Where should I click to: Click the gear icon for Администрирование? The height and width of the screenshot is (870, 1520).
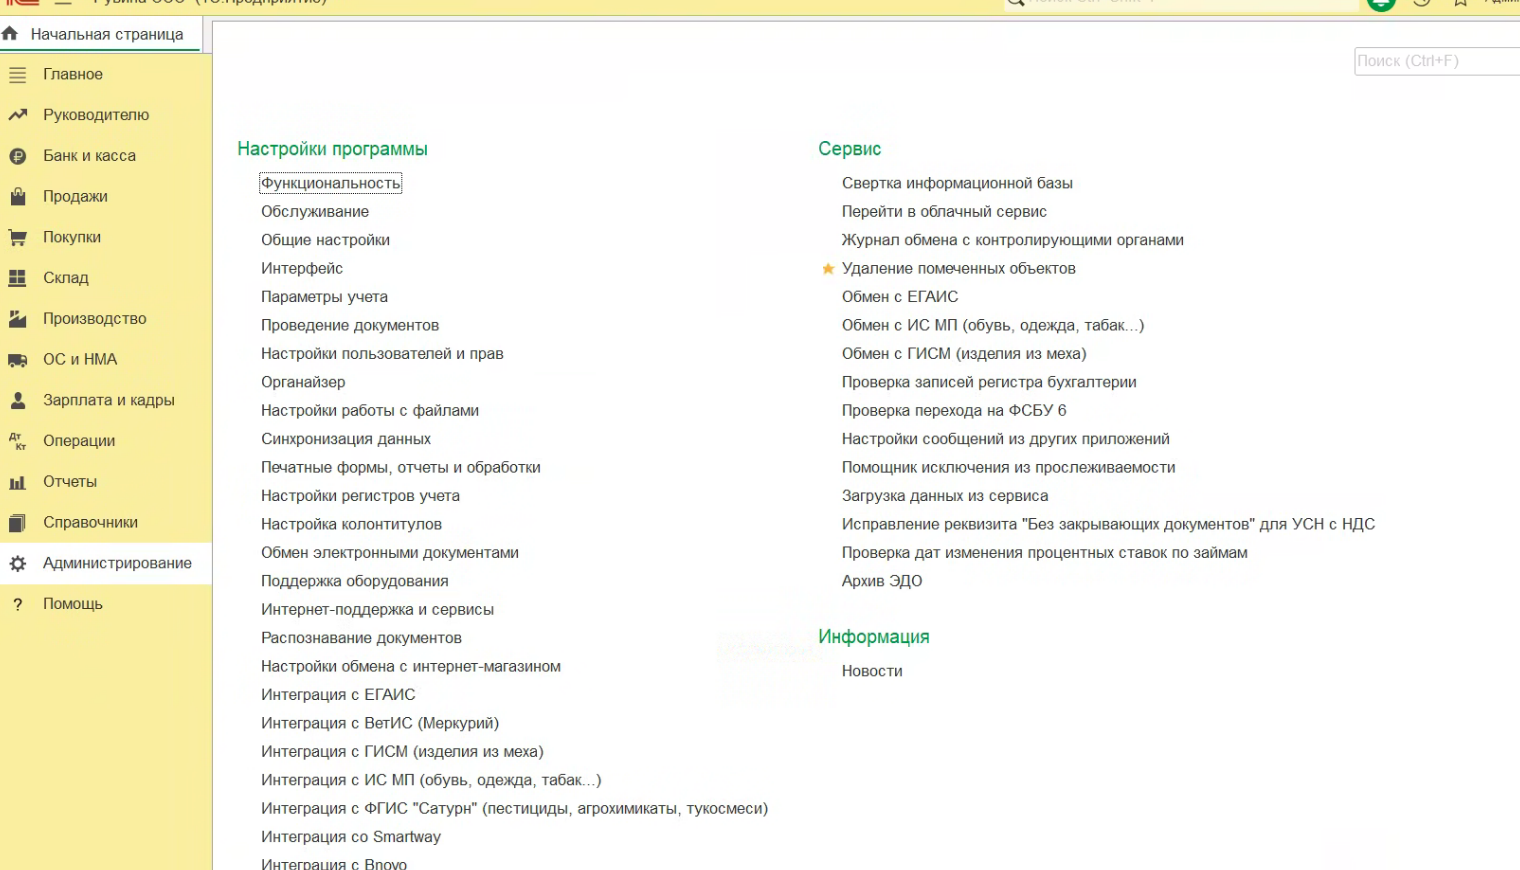pos(17,564)
